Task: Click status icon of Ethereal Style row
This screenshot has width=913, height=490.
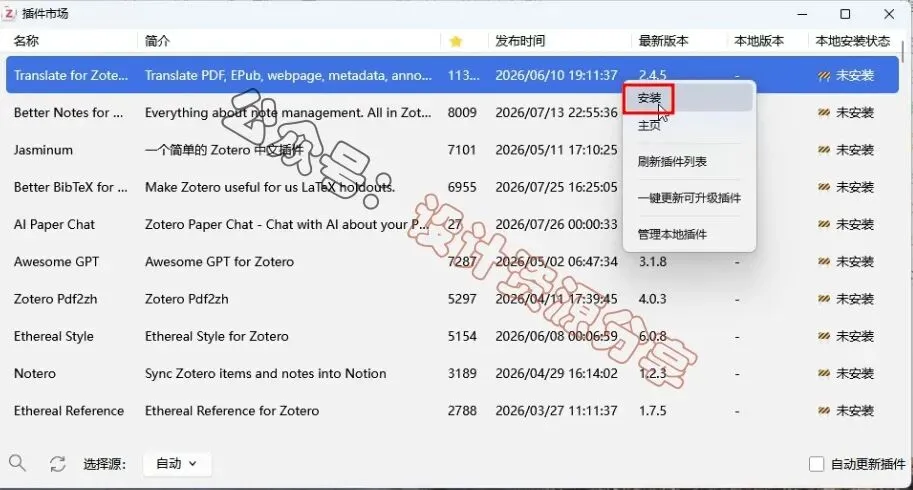Action: (x=823, y=336)
